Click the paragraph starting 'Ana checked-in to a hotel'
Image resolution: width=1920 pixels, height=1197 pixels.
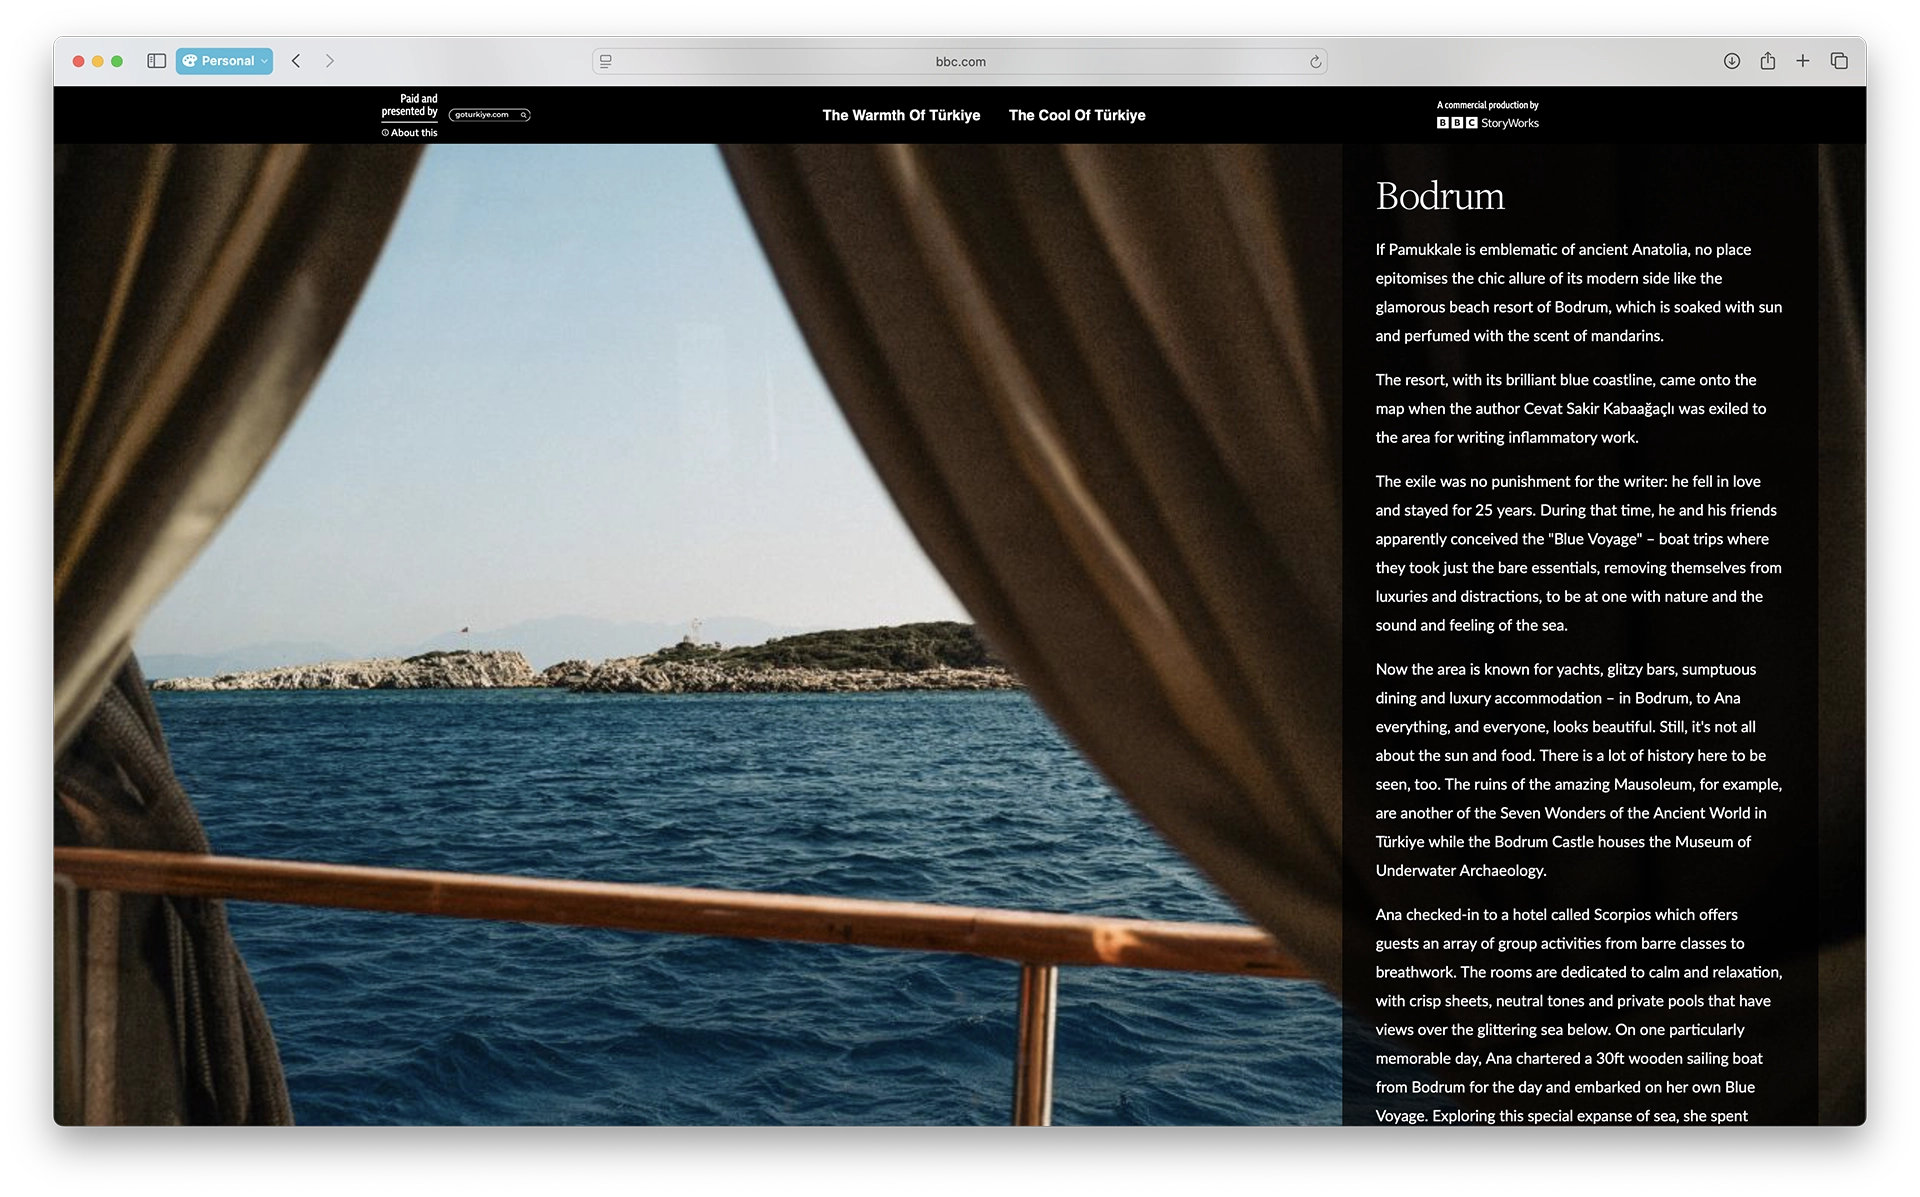click(1578, 1015)
